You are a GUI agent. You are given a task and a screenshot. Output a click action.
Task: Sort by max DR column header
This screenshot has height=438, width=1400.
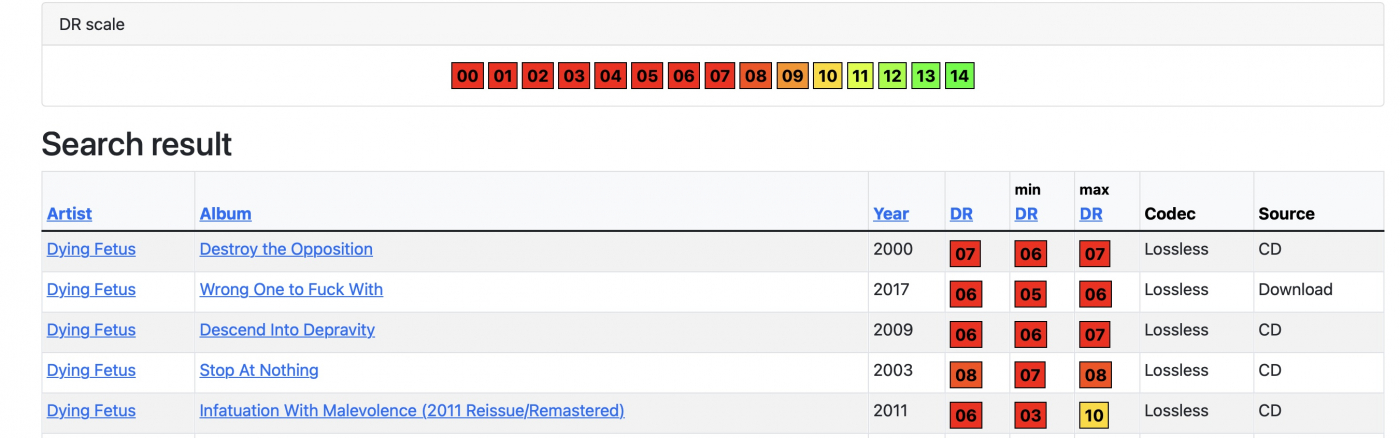click(x=1091, y=213)
